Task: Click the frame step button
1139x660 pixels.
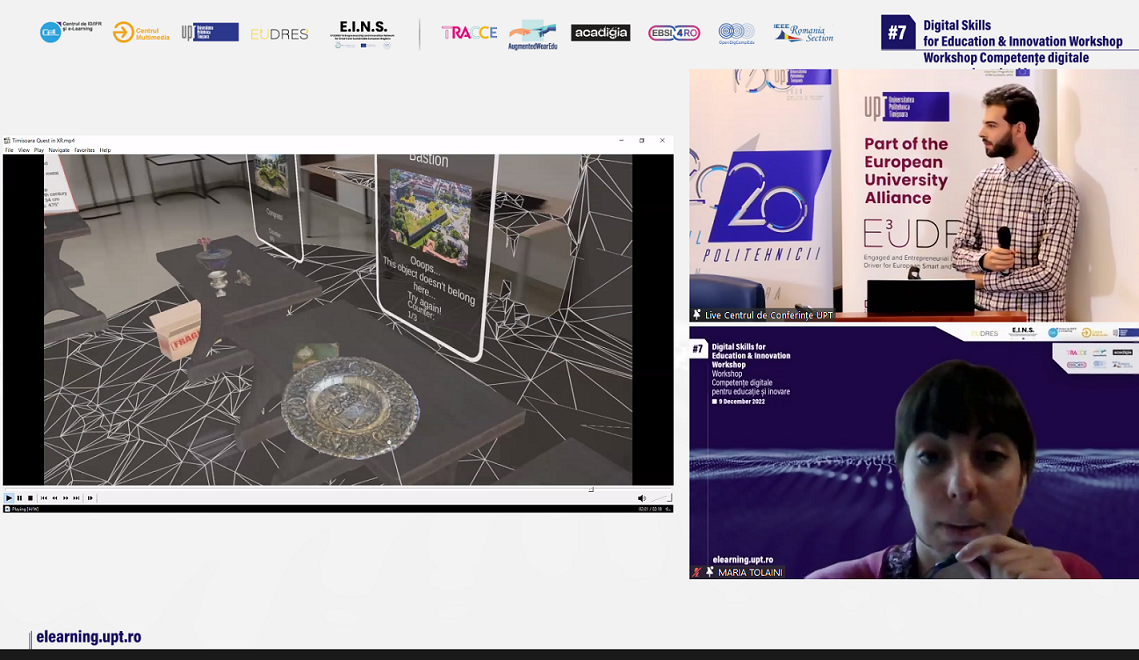Action: 90,498
